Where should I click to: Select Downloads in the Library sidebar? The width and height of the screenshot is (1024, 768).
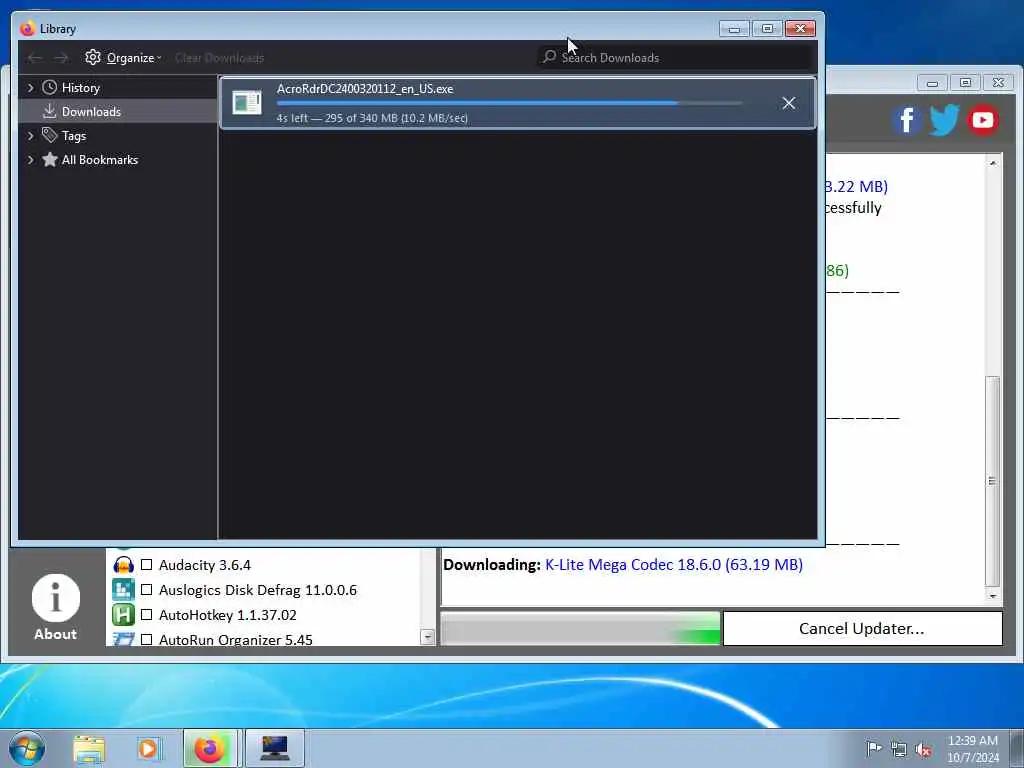tap(118, 112)
